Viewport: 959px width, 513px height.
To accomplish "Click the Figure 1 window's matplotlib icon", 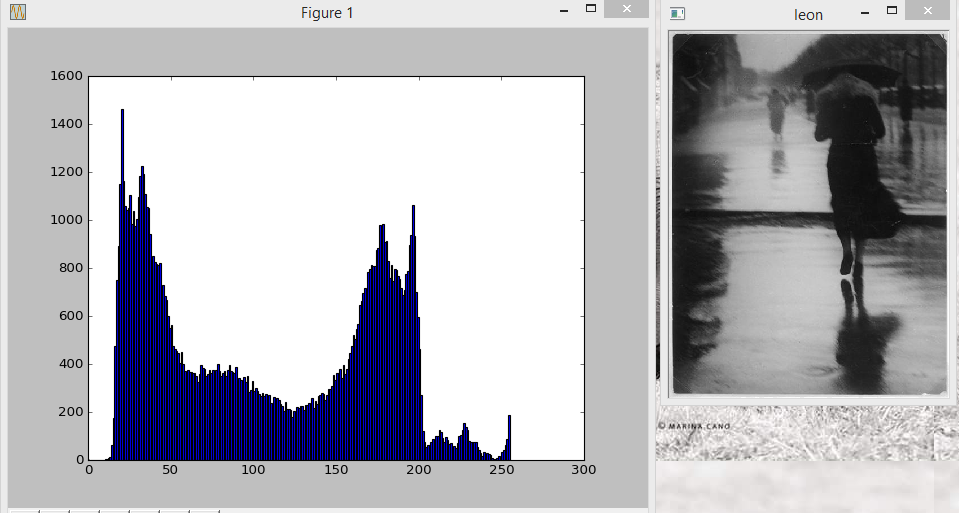I will pyautogui.click(x=18, y=12).
